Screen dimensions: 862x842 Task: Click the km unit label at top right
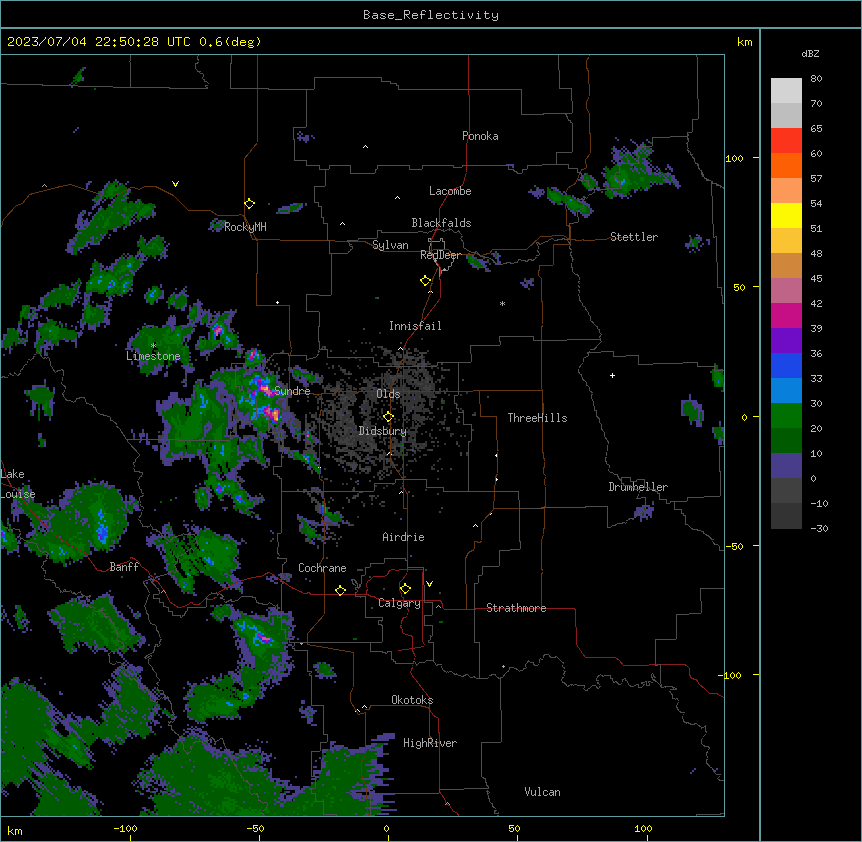744,42
